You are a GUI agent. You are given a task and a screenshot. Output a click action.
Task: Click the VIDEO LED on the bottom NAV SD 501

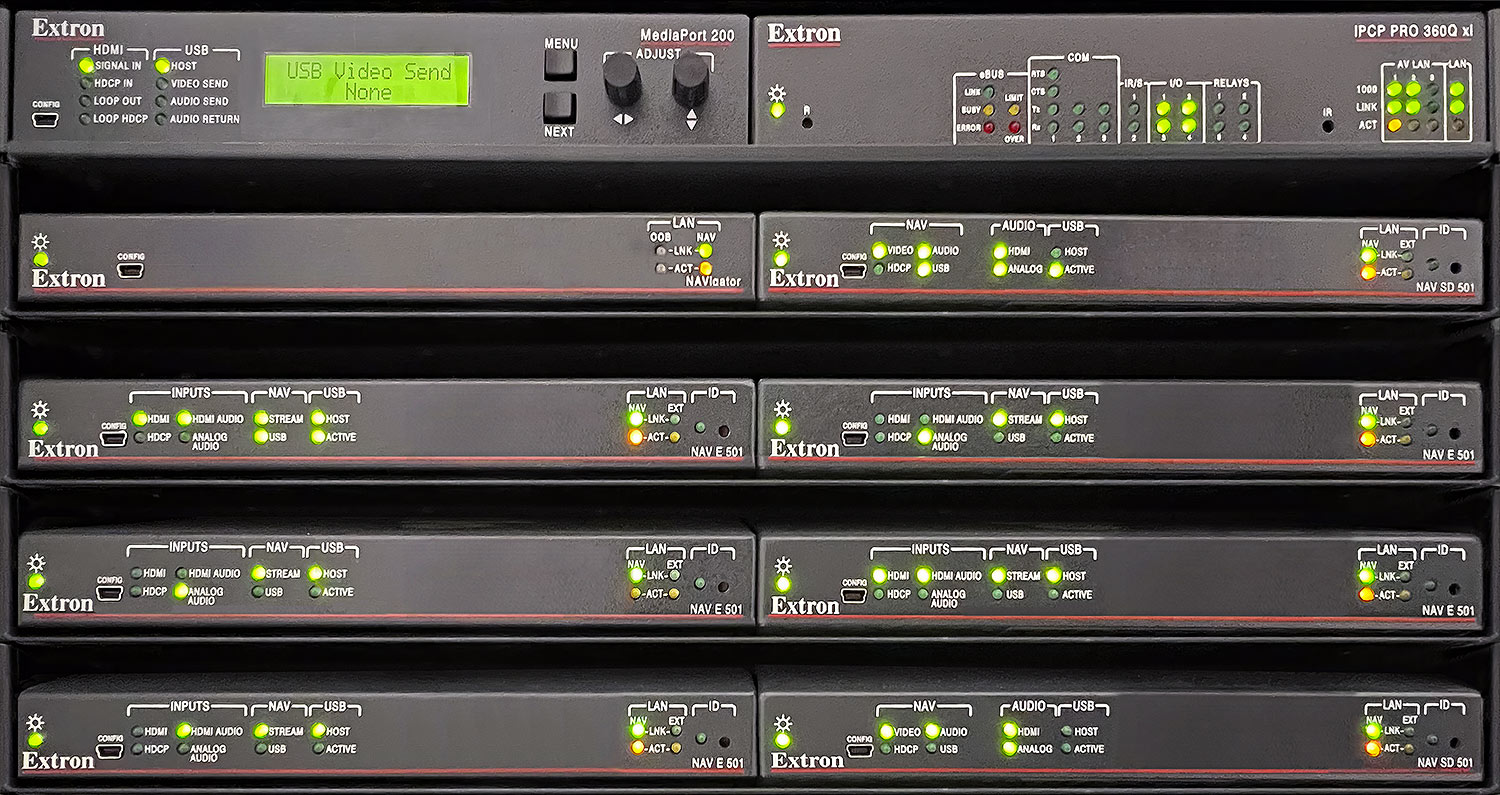[x=886, y=731]
